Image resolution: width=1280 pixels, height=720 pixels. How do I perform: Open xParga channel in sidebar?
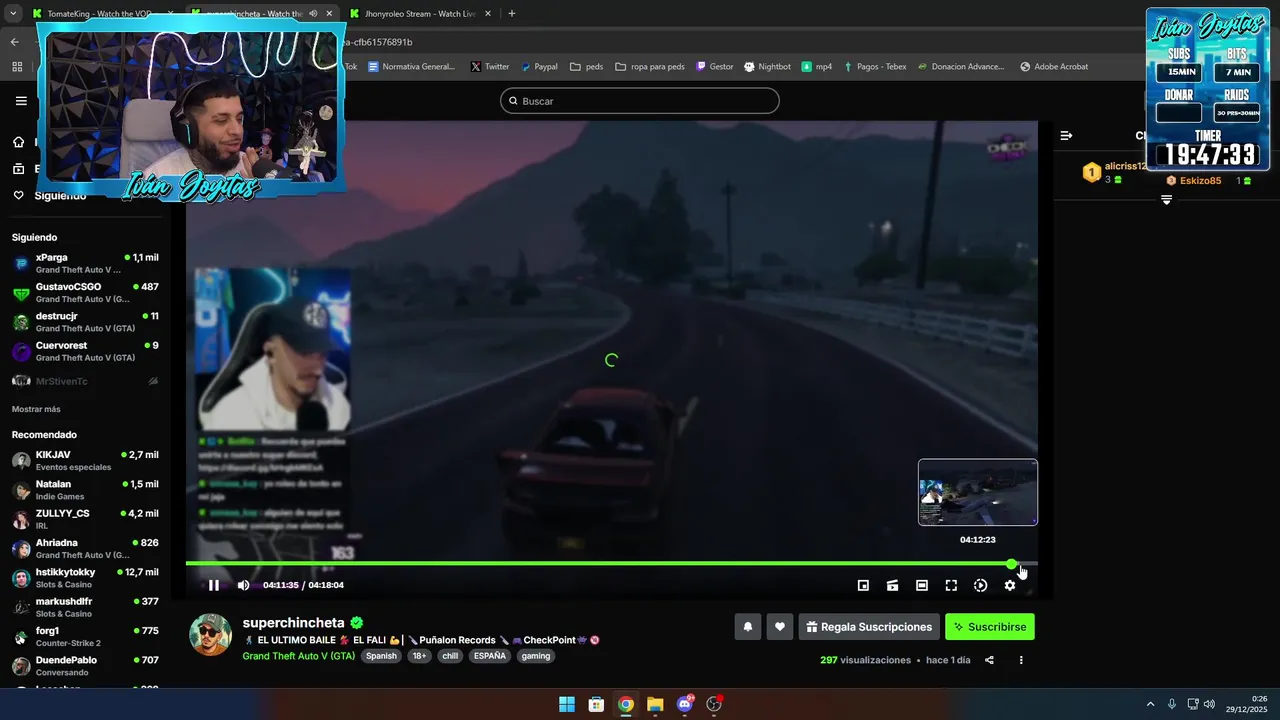click(85, 263)
